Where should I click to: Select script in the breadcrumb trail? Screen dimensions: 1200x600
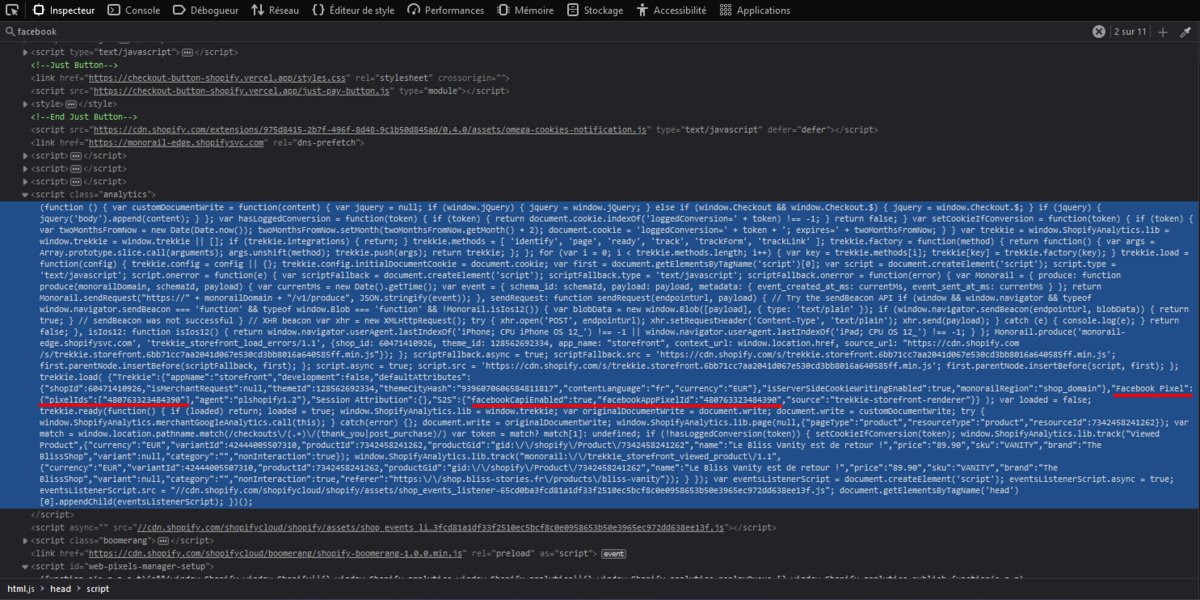coord(98,589)
